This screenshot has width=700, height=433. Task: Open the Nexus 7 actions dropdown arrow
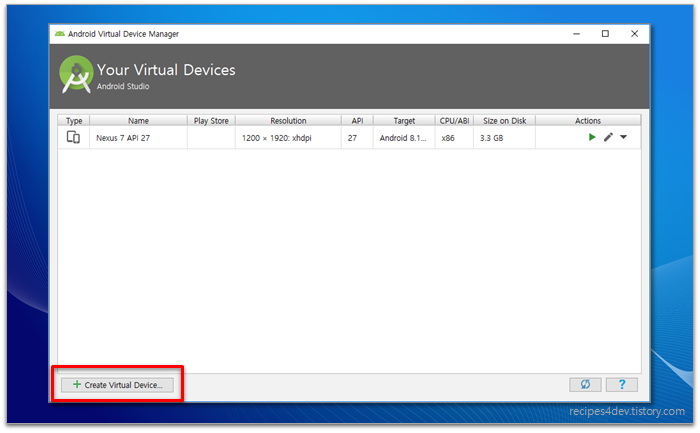coord(624,137)
